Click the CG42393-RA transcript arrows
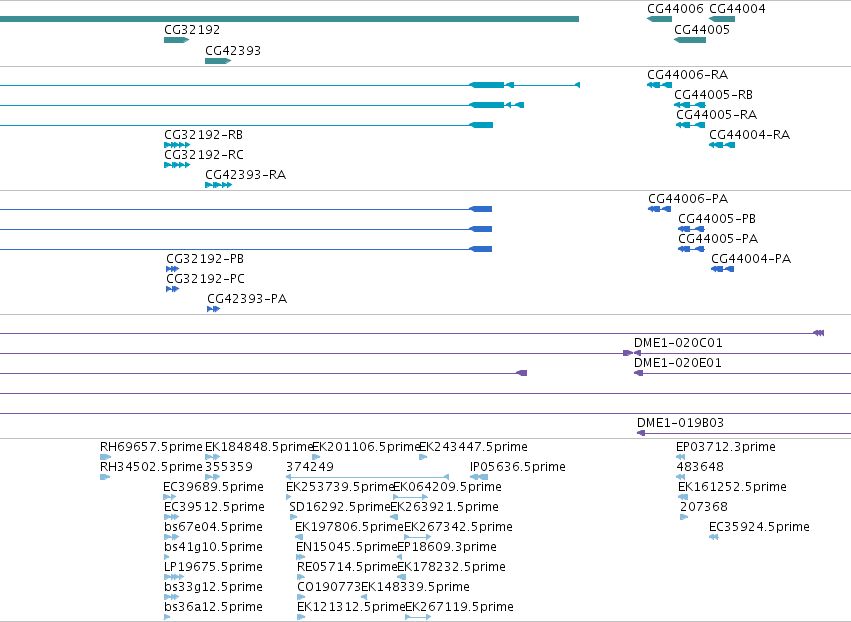The height and width of the screenshot is (622, 851). [x=219, y=185]
